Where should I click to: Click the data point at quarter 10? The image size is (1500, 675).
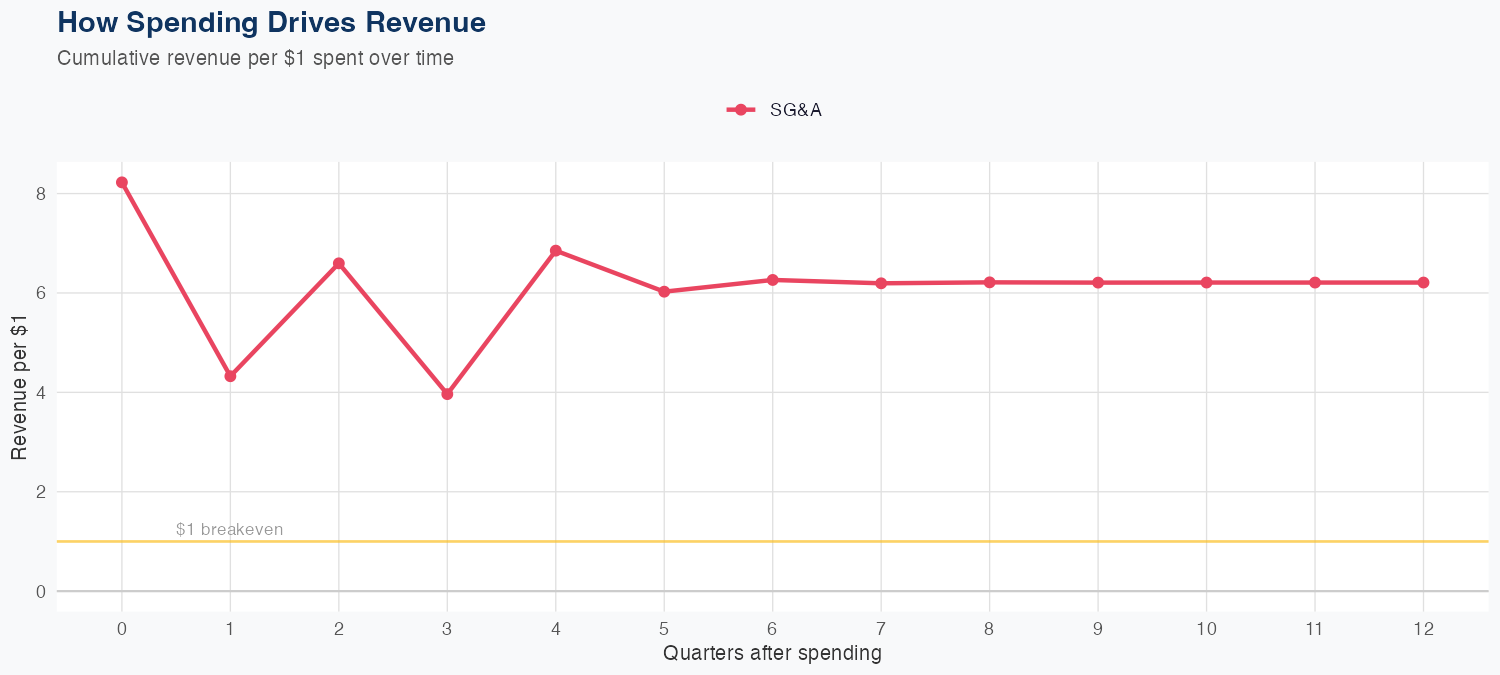pos(1206,283)
